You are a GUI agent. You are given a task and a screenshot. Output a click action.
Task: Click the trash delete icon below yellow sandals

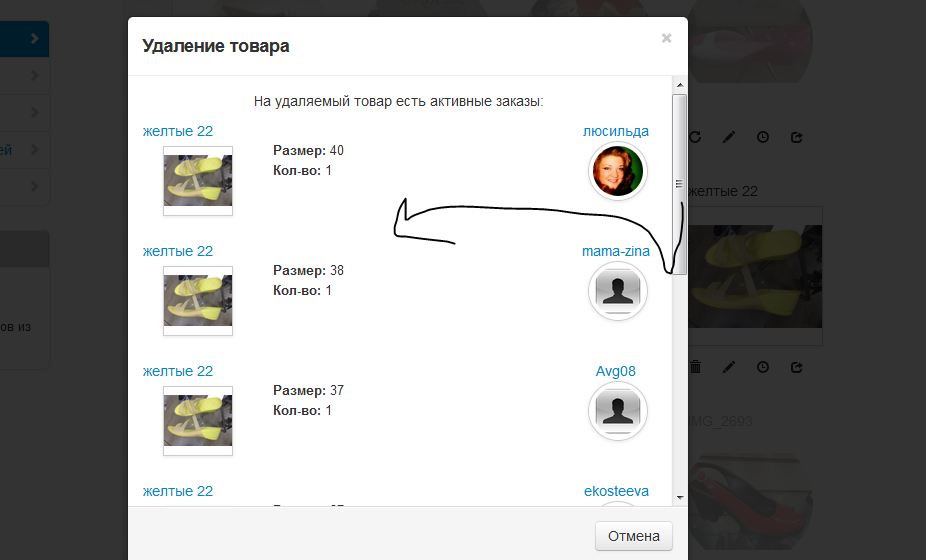point(696,367)
